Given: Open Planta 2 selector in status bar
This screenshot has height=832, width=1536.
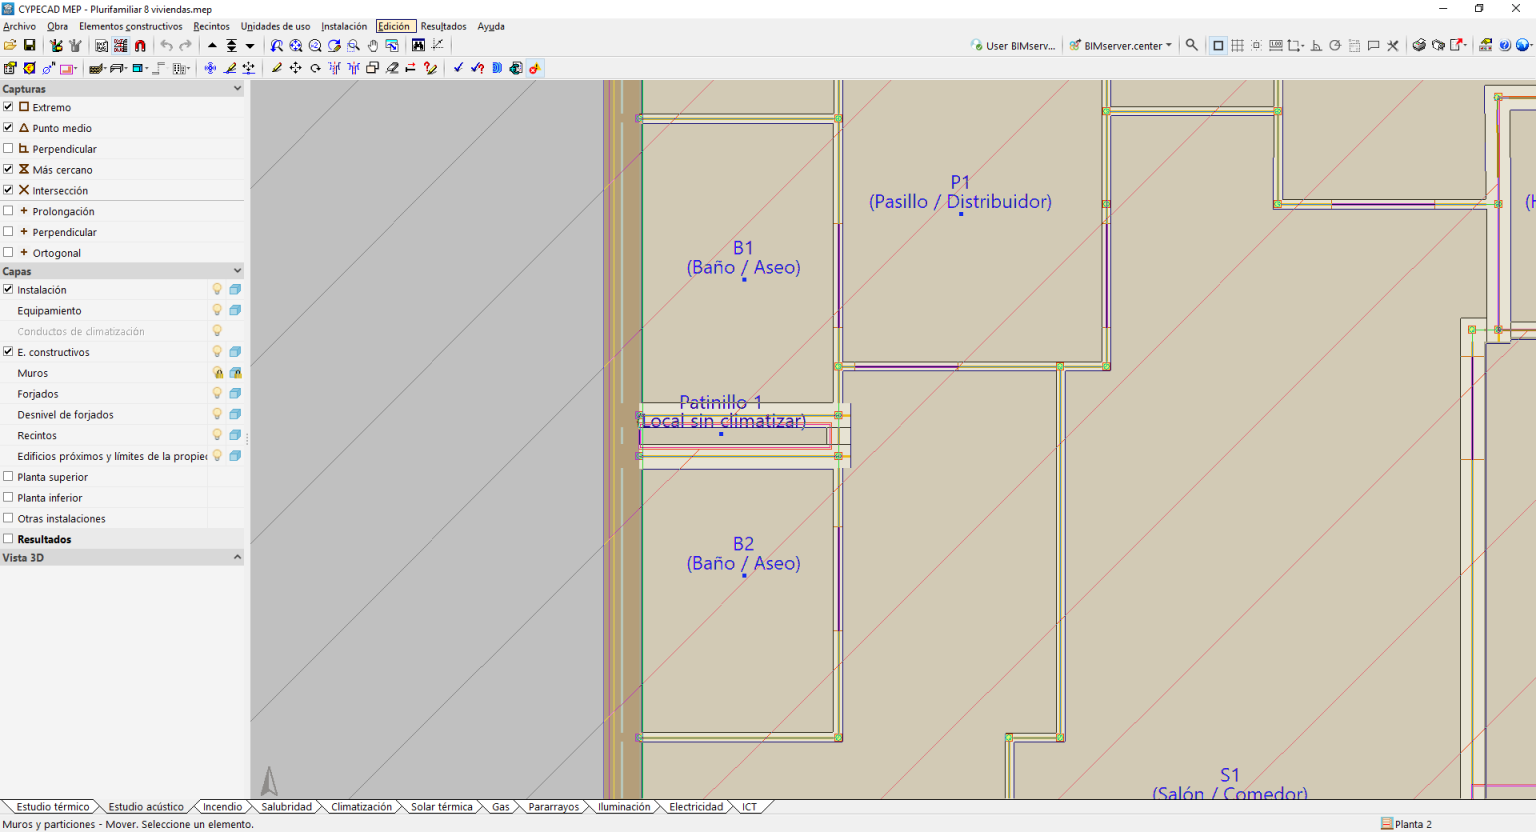Looking at the screenshot, I should point(1406,823).
